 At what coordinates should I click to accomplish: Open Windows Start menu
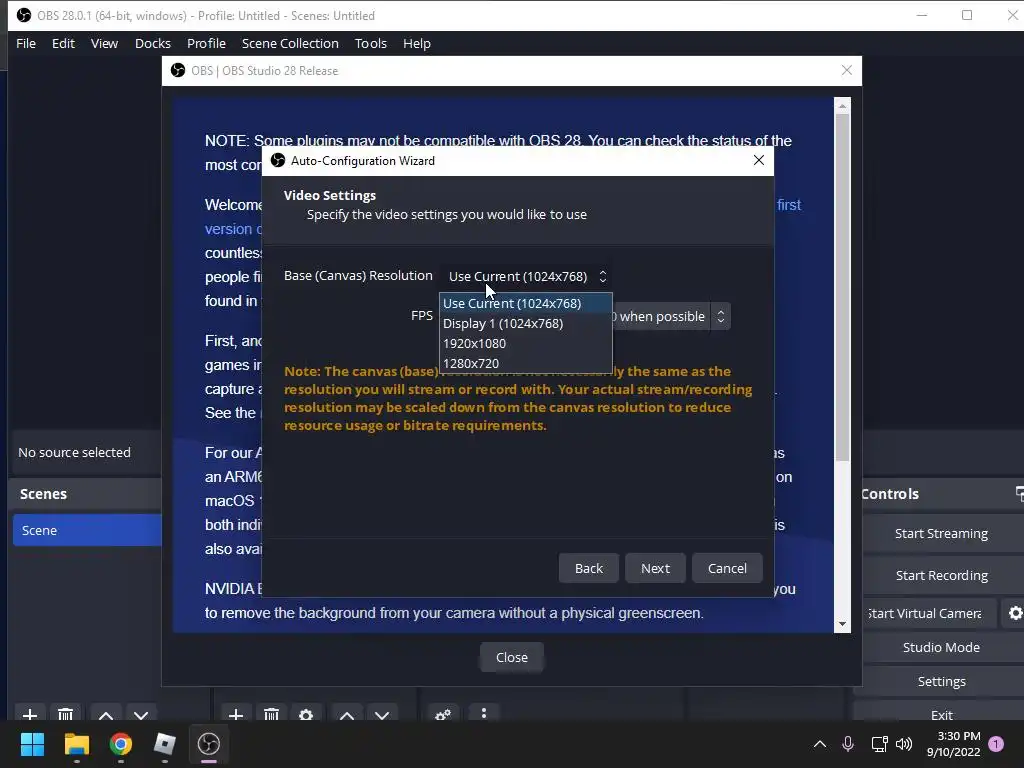32,744
